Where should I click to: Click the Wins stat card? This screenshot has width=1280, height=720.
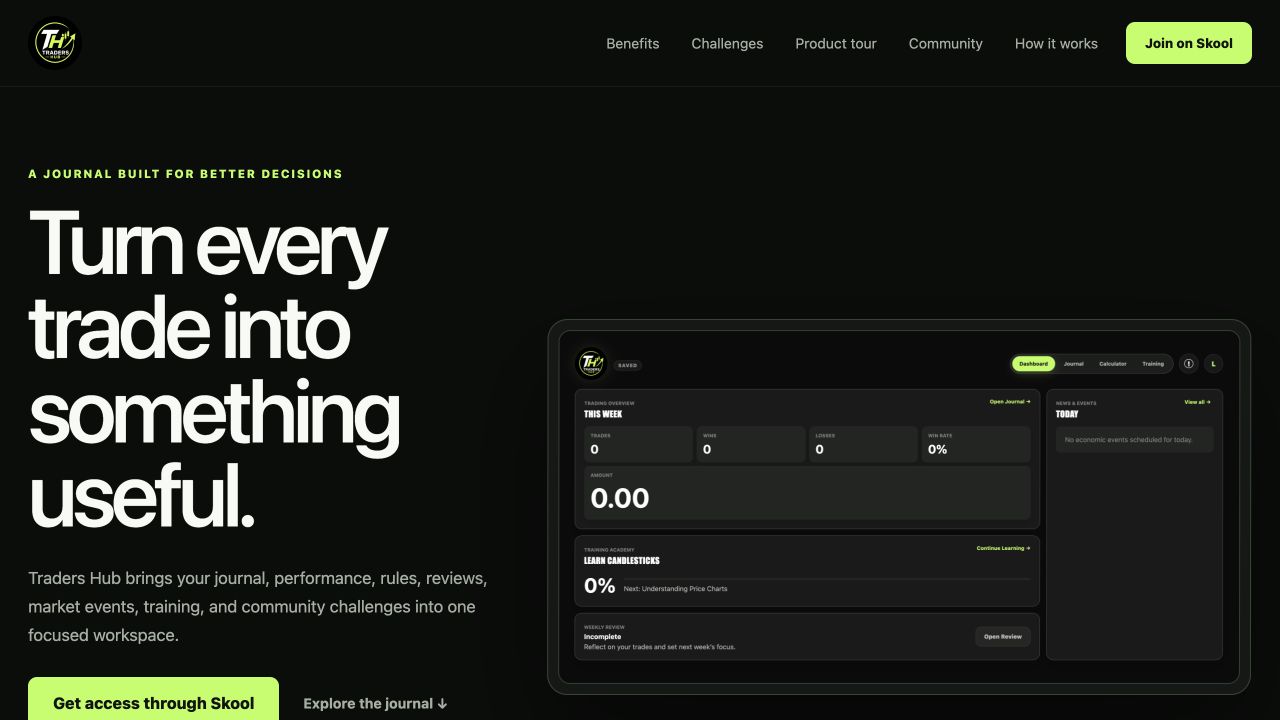click(751, 444)
